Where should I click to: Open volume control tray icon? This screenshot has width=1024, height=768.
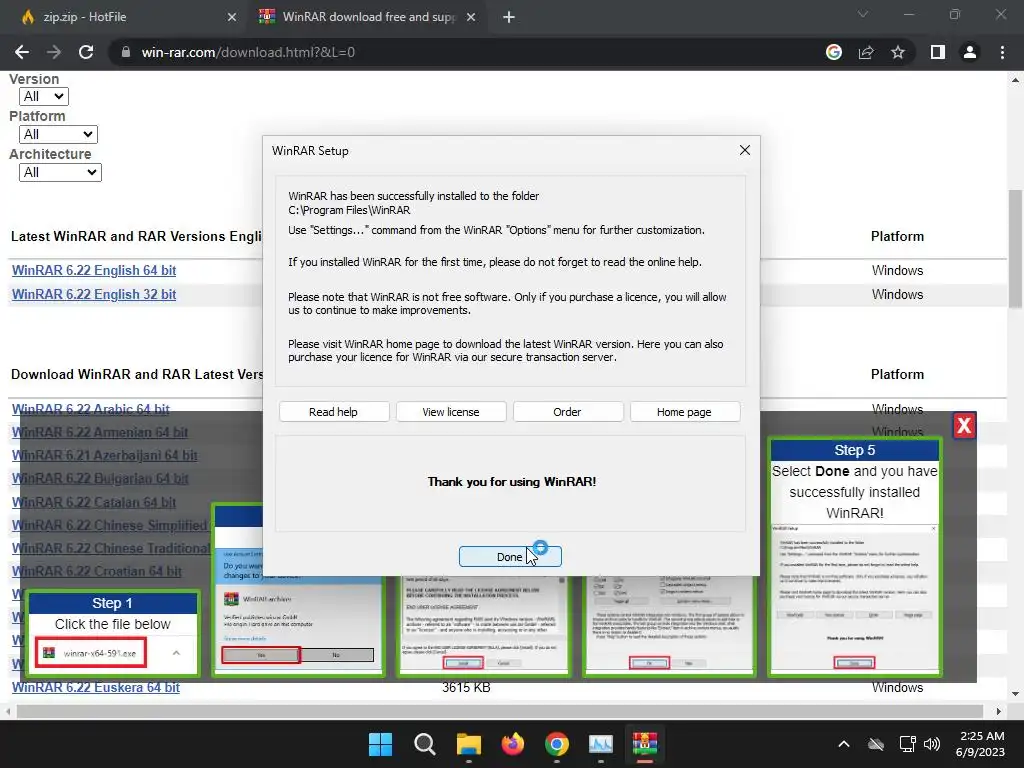[x=932, y=744]
